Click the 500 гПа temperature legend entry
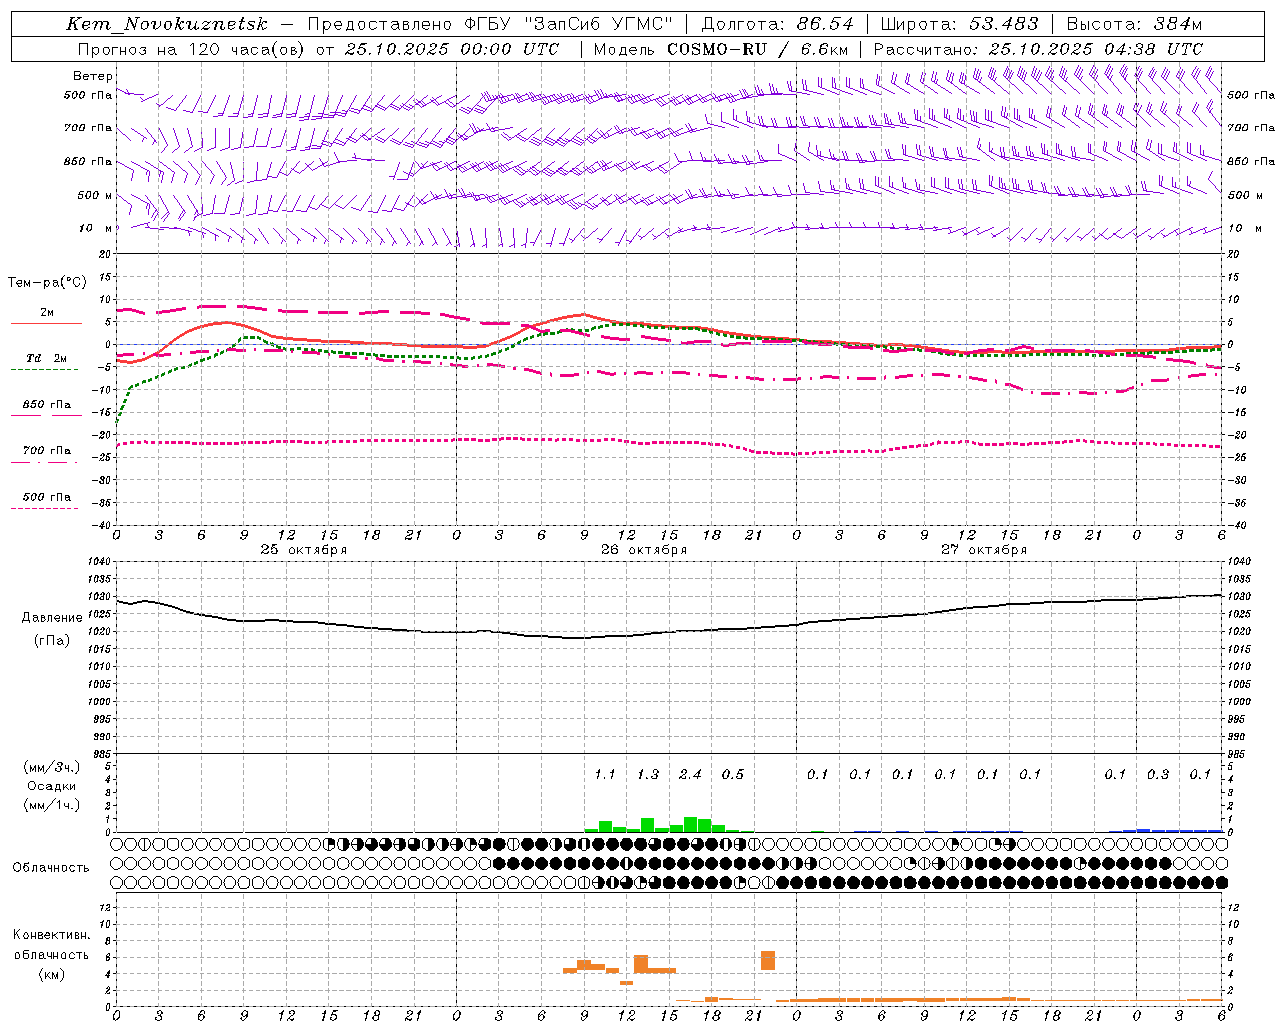Screen dimensions: 1280x1024 tap(46, 498)
